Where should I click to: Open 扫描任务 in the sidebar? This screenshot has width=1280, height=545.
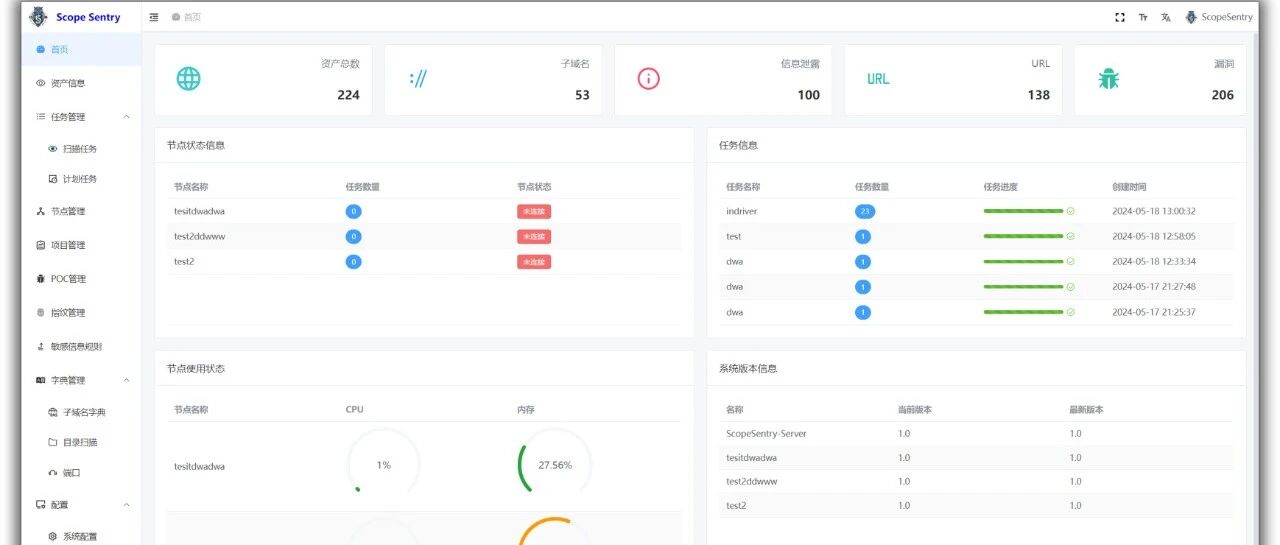click(80, 149)
